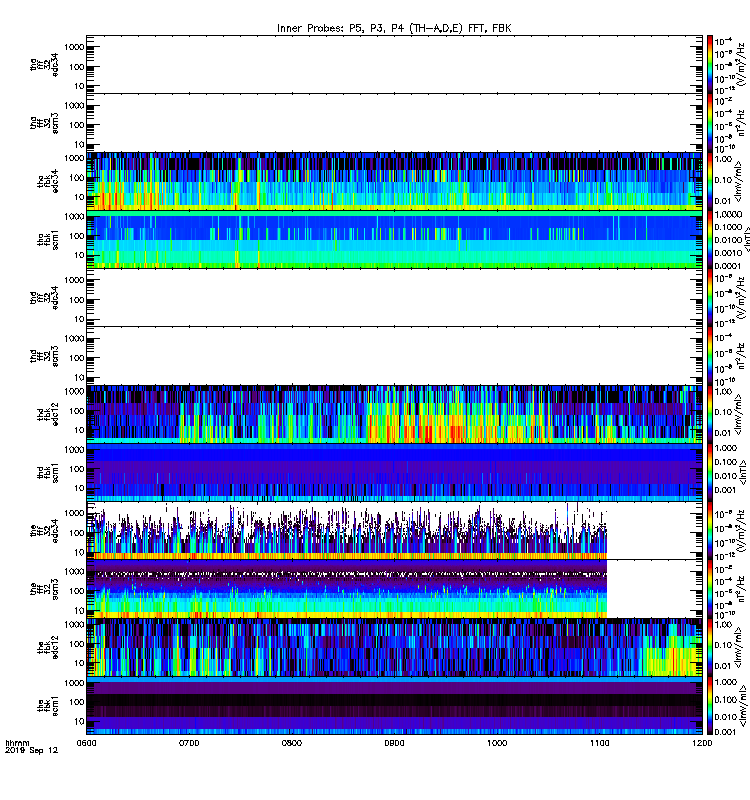Select the 'thd fbk scm1' spectrogram panel
The image size is (750, 800).
394,472
